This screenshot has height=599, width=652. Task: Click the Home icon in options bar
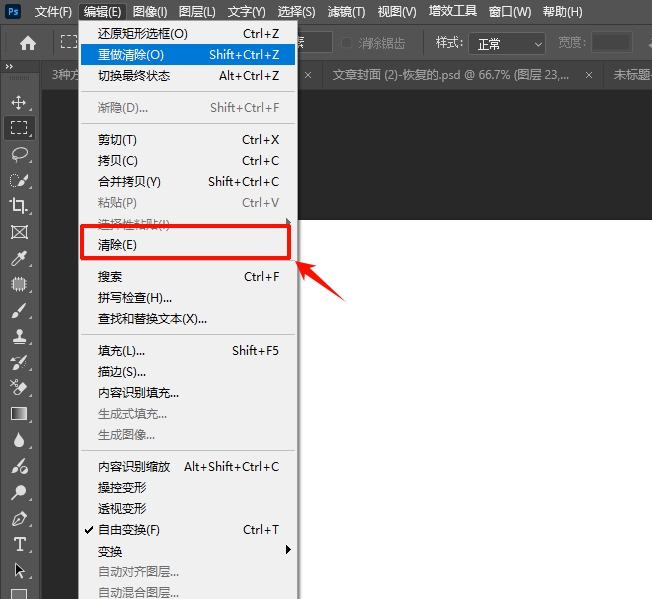[28, 43]
